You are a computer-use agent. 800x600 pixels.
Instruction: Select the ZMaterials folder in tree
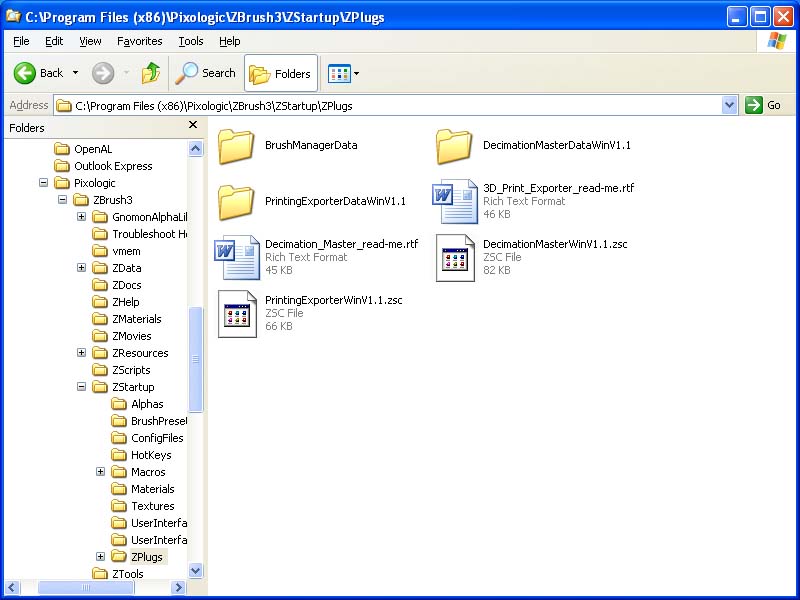pyautogui.click(x=127, y=319)
